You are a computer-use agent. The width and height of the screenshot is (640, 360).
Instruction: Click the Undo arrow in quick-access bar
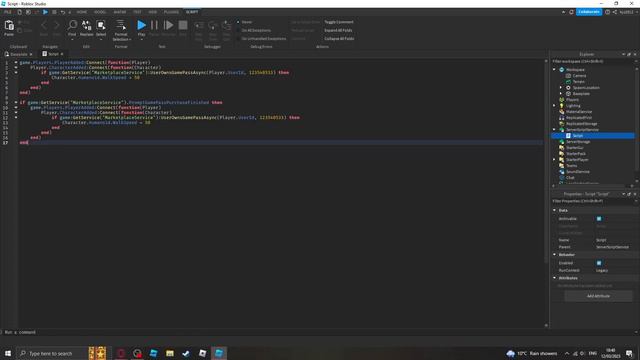pyautogui.click(x=63, y=12)
